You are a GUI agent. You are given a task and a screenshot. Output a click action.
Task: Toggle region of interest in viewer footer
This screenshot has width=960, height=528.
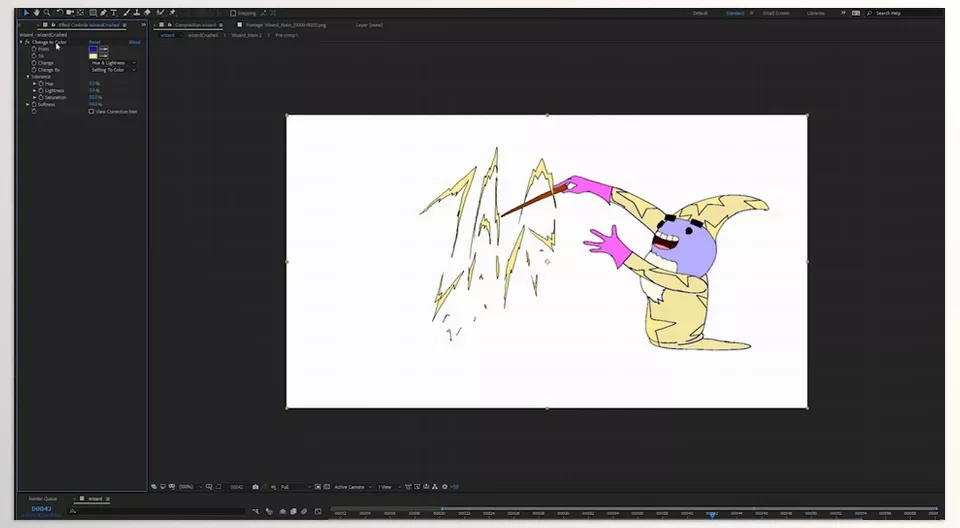click(318, 487)
